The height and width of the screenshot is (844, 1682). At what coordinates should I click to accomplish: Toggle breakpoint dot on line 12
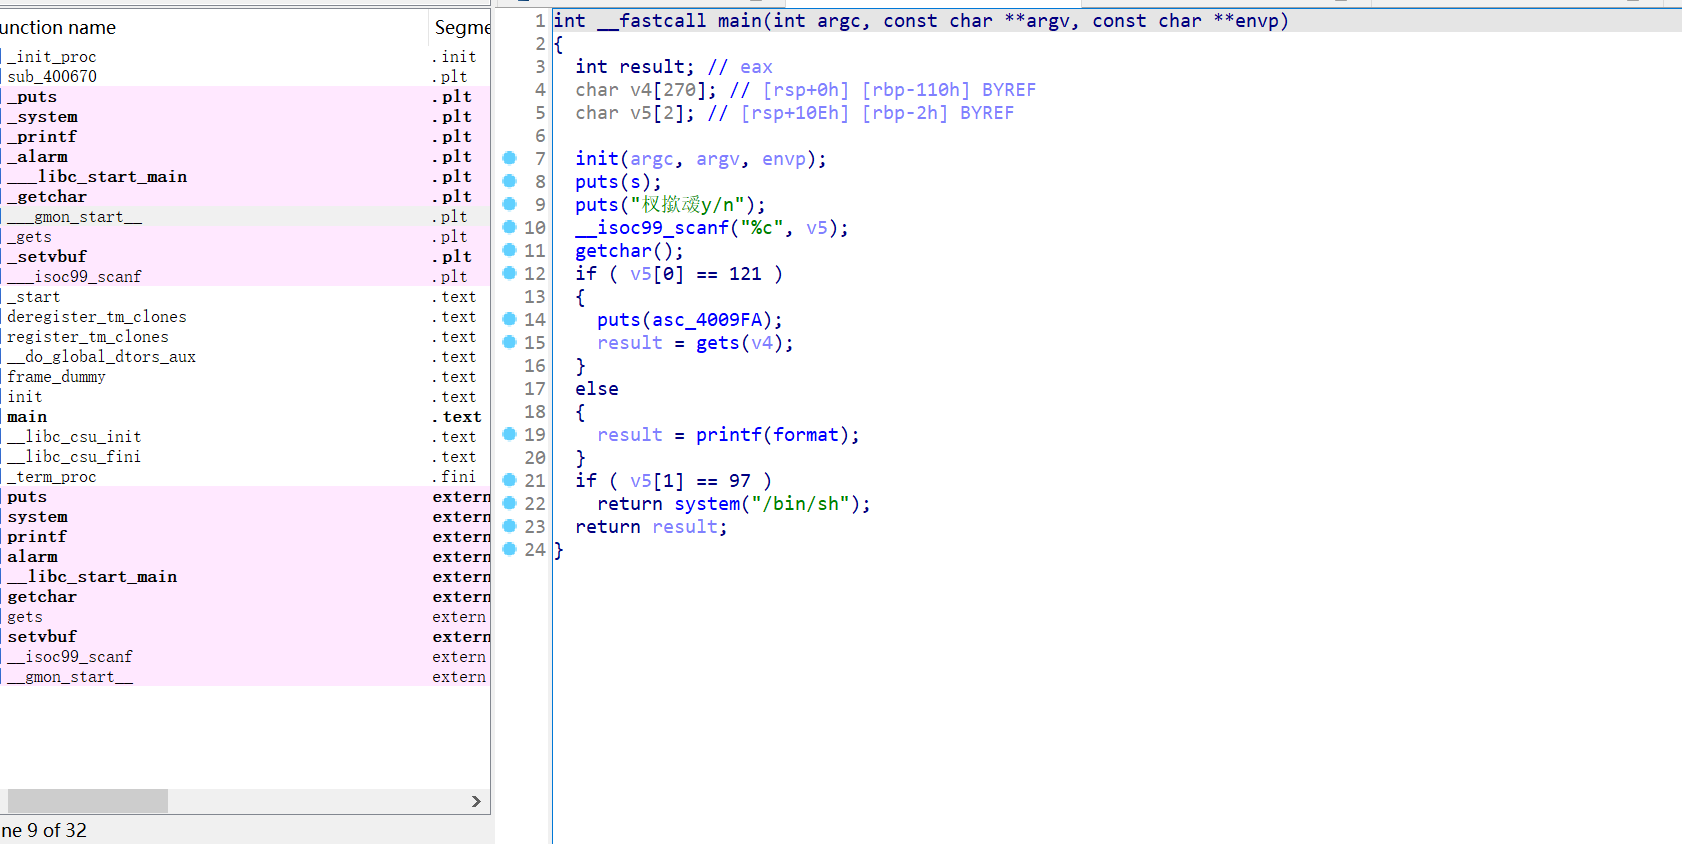[x=509, y=273]
